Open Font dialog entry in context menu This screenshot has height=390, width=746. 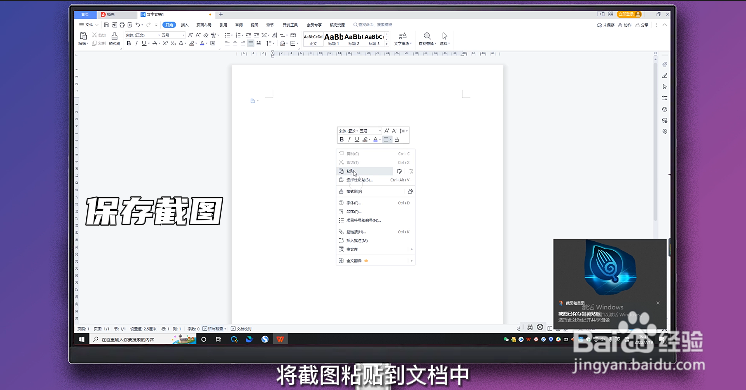pos(375,203)
